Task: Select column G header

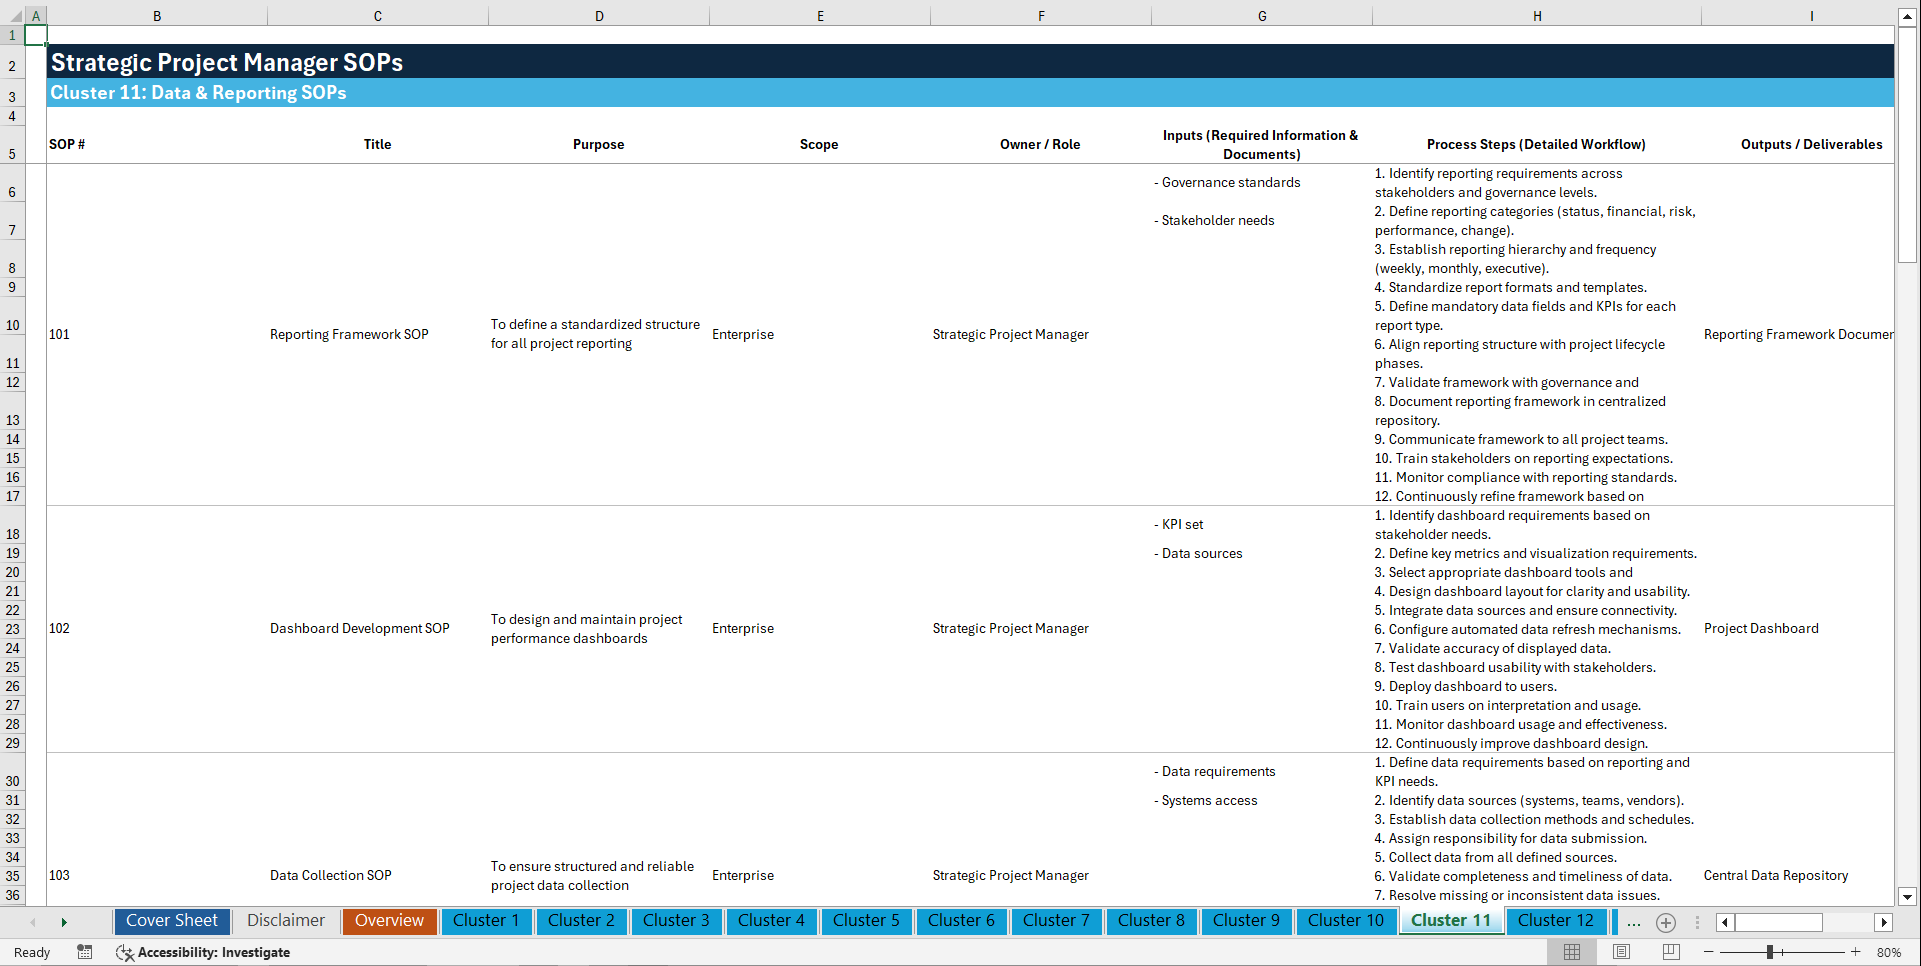Action: [x=1262, y=16]
